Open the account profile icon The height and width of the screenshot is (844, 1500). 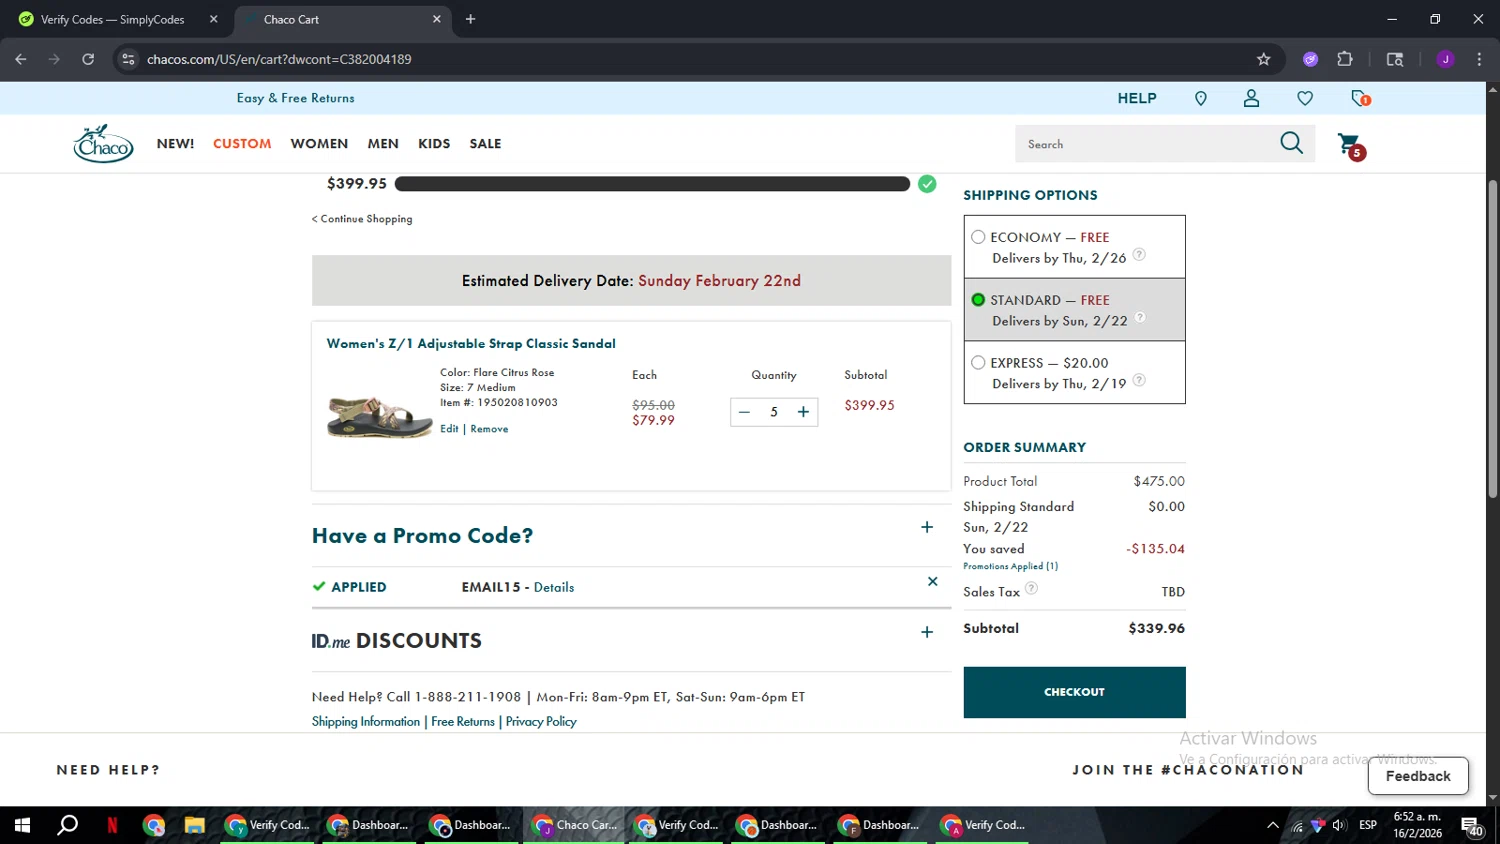coord(1251,98)
